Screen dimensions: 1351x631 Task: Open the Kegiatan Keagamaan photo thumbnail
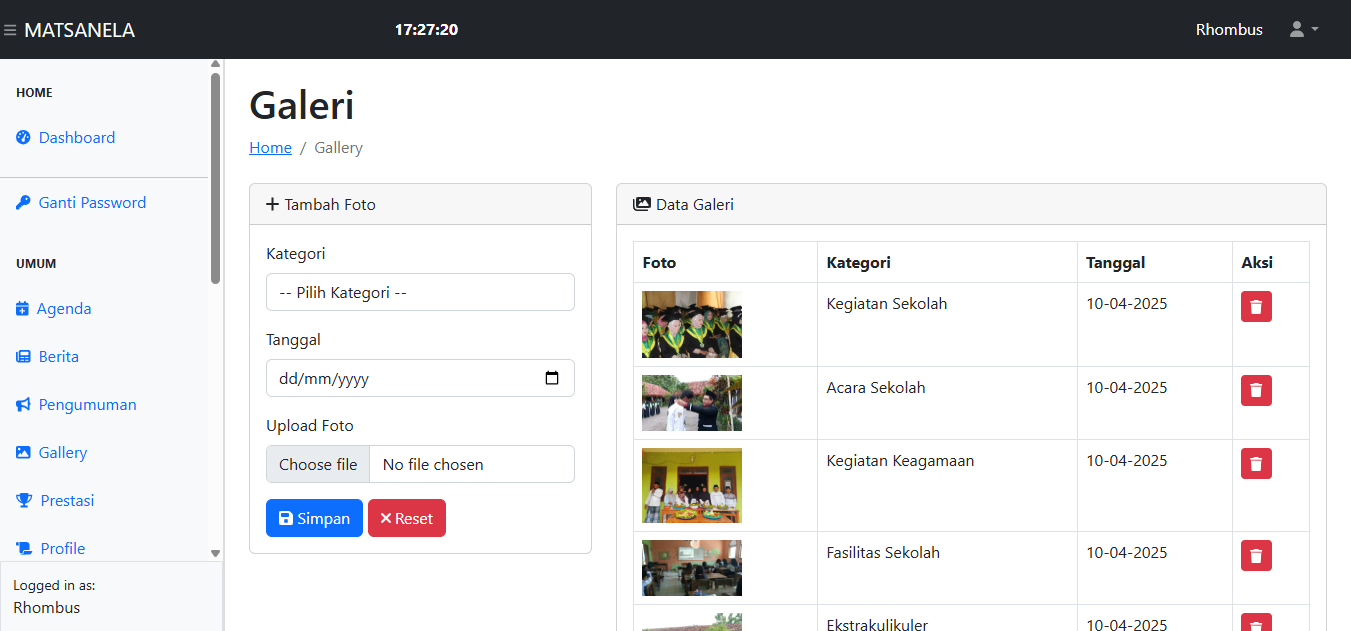[692, 485]
